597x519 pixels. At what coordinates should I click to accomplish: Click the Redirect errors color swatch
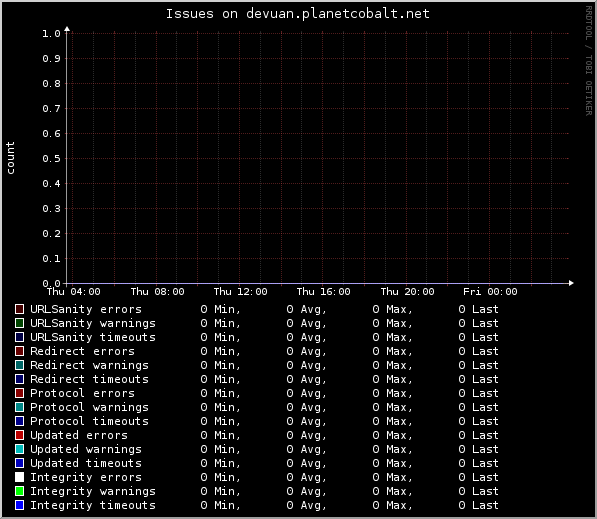click(x=19, y=351)
